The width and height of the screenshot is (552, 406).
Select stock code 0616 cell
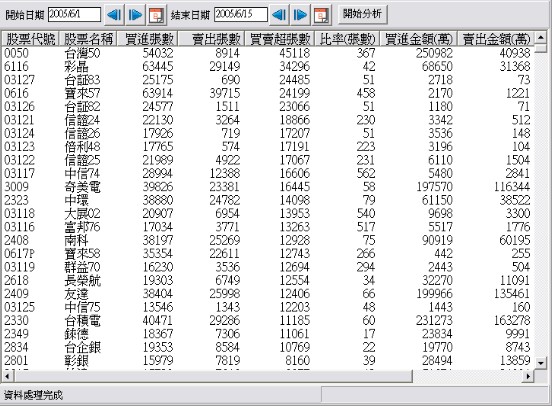coord(16,93)
